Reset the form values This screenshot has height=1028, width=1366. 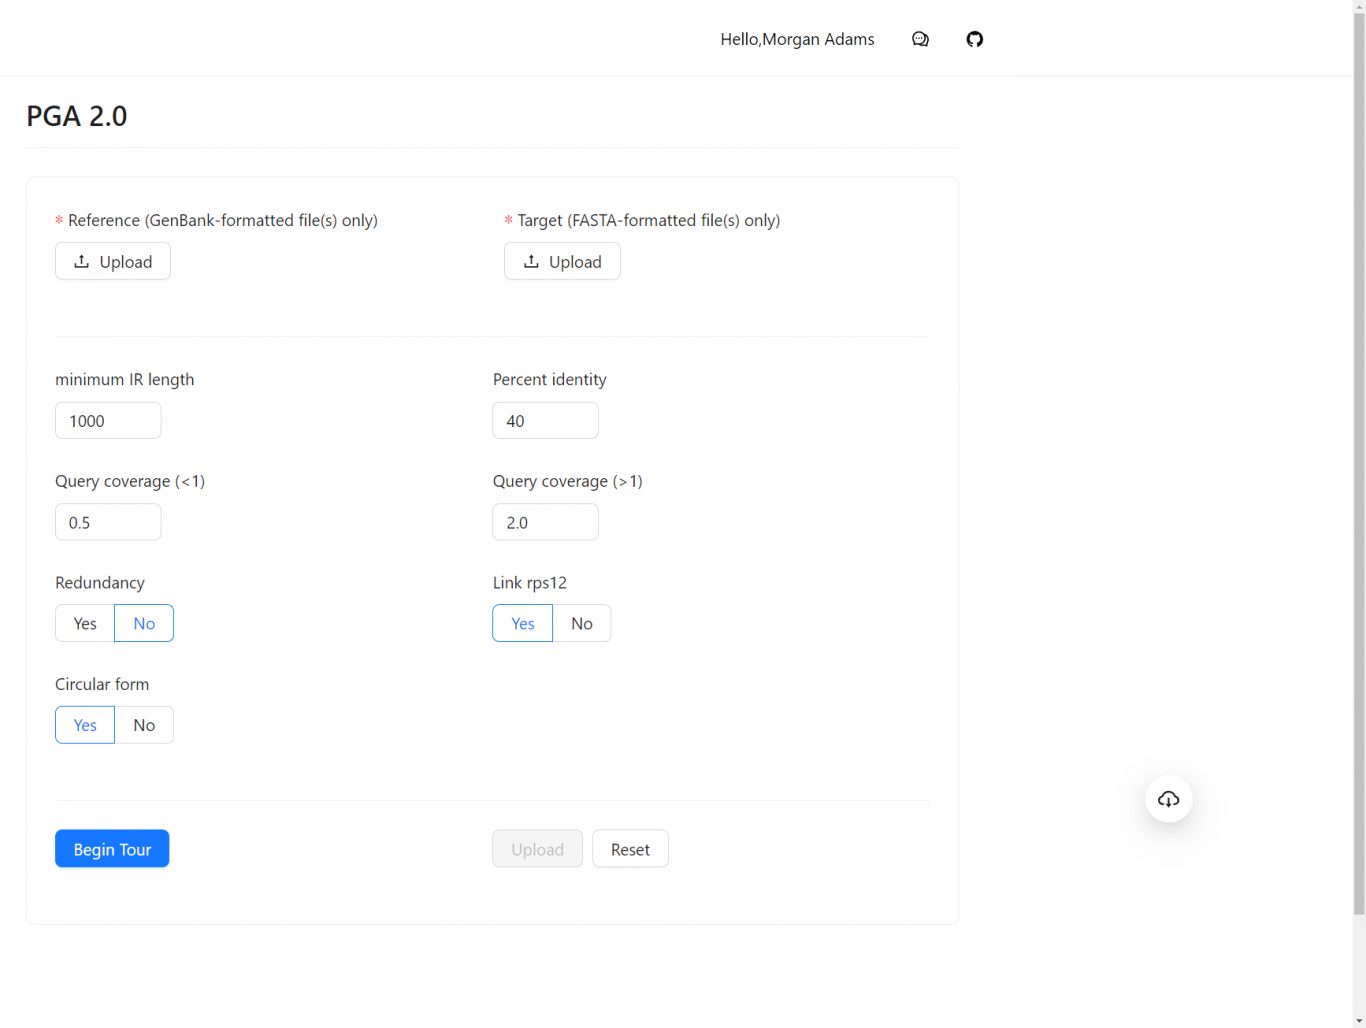[630, 849]
